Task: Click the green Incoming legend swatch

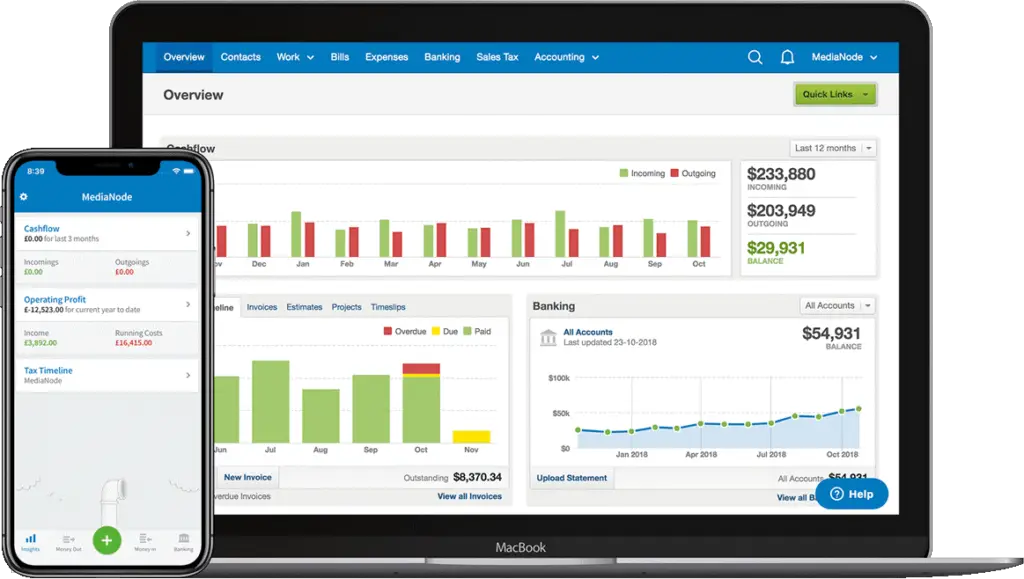Action: [624, 173]
